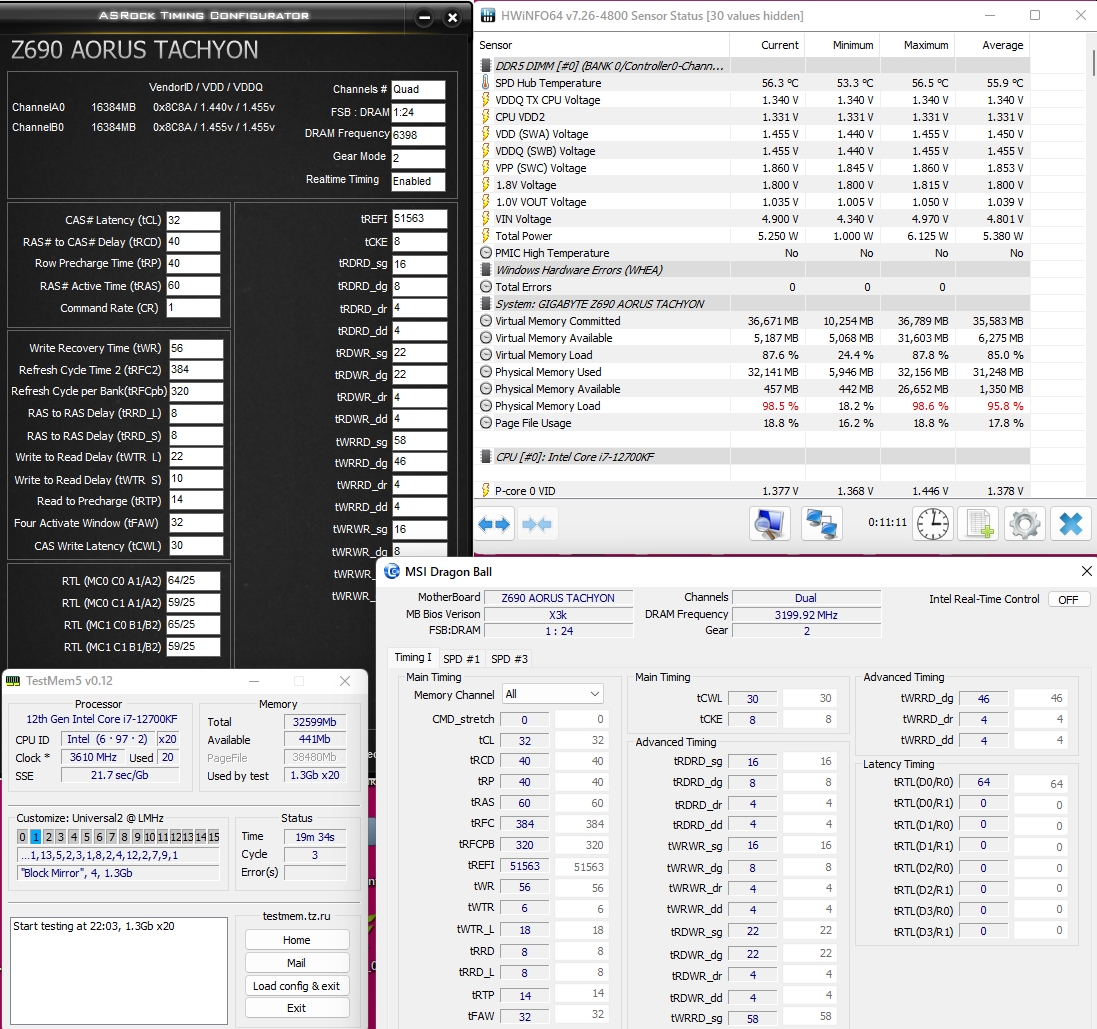Toggle TestMem5 test number 9 box
Viewport: 1097px width, 1029px height.
(137, 837)
